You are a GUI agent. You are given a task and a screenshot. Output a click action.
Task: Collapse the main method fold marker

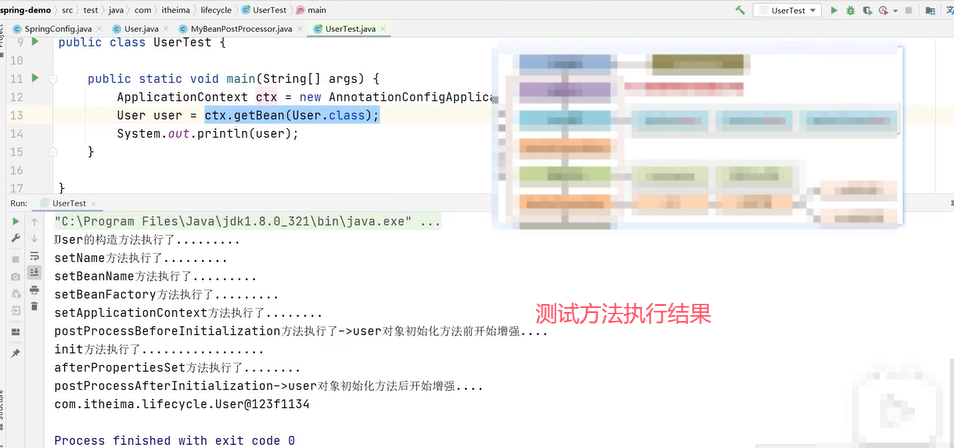(x=53, y=79)
